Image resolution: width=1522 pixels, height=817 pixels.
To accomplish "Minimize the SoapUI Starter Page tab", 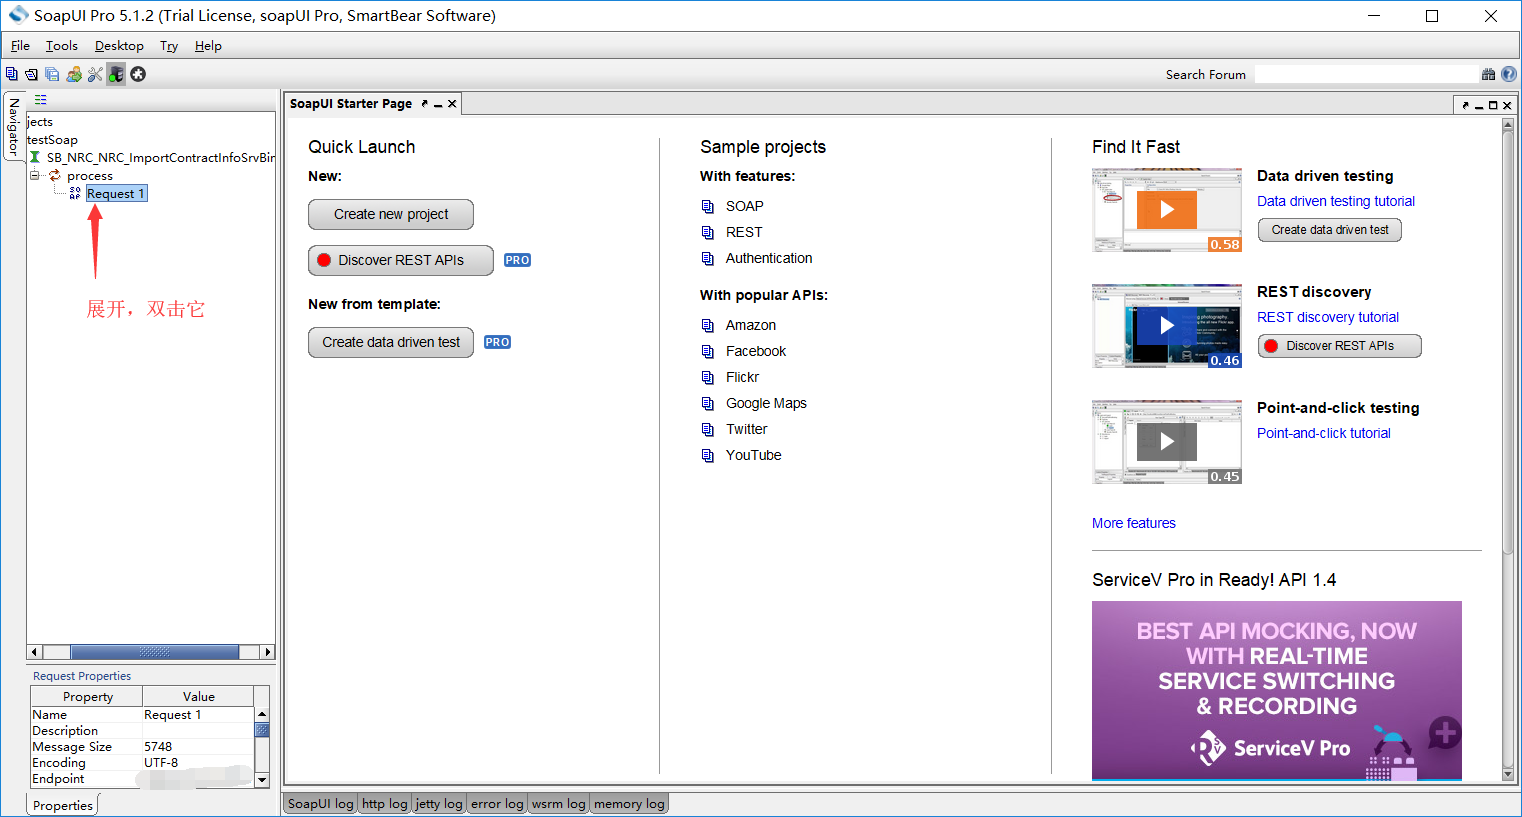I will [438, 104].
